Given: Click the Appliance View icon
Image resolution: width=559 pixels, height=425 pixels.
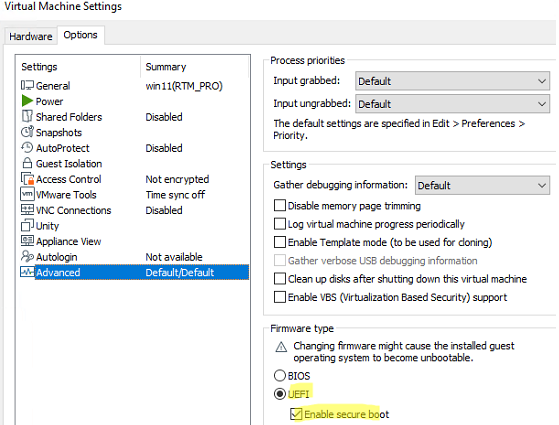Looking at the screenshot, I should [27, 241].
